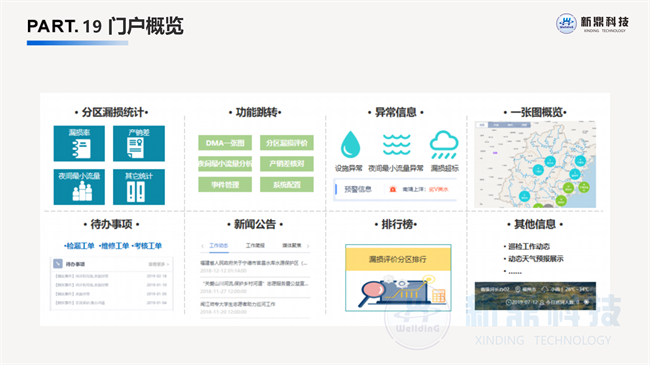Click the 新鼎科技 logo

[x=592, y=23]
